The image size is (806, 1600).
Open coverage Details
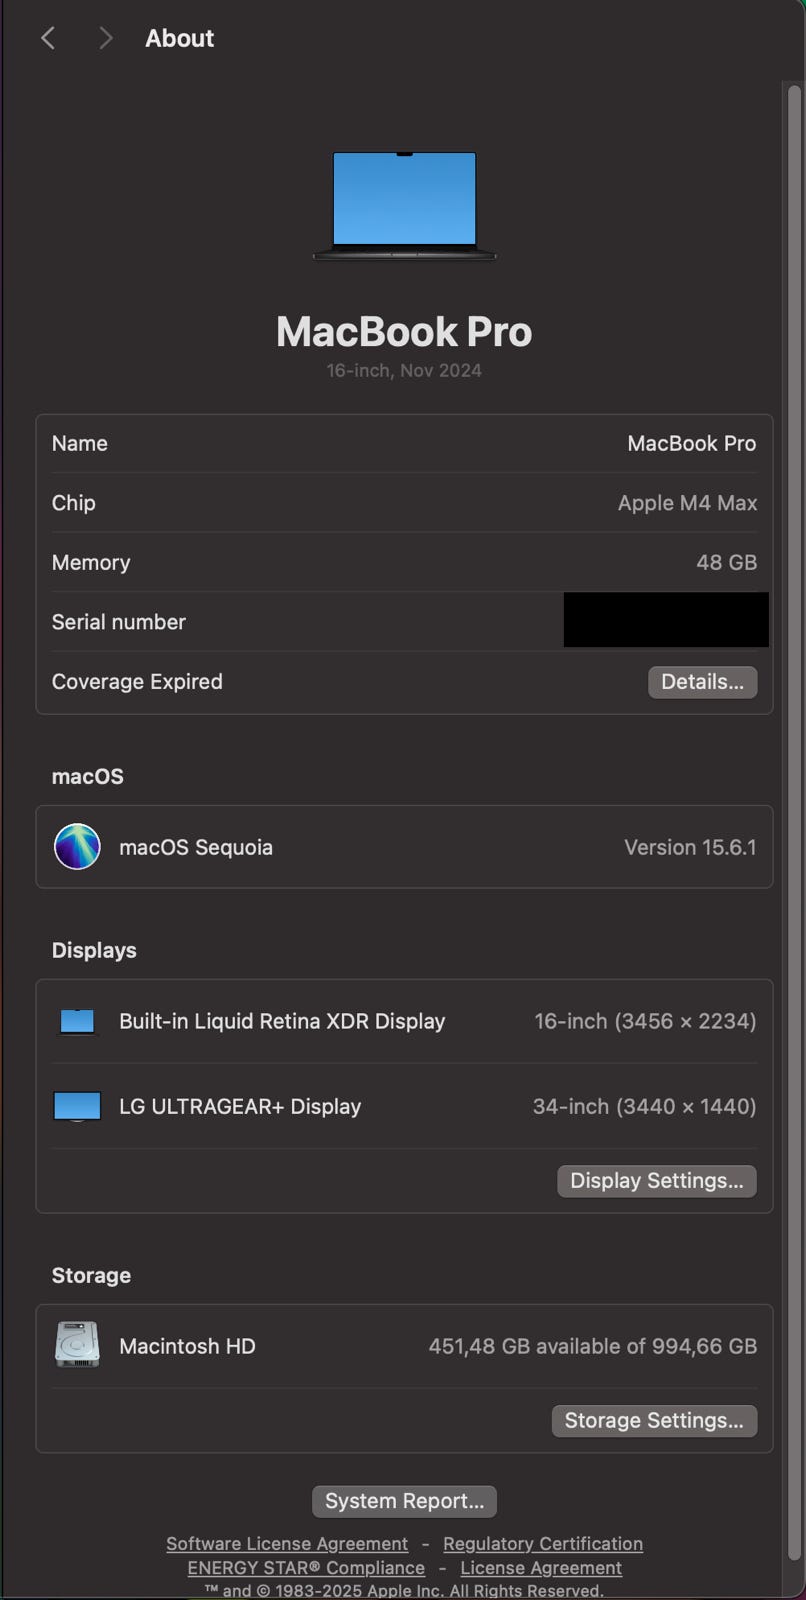point(702,682)
